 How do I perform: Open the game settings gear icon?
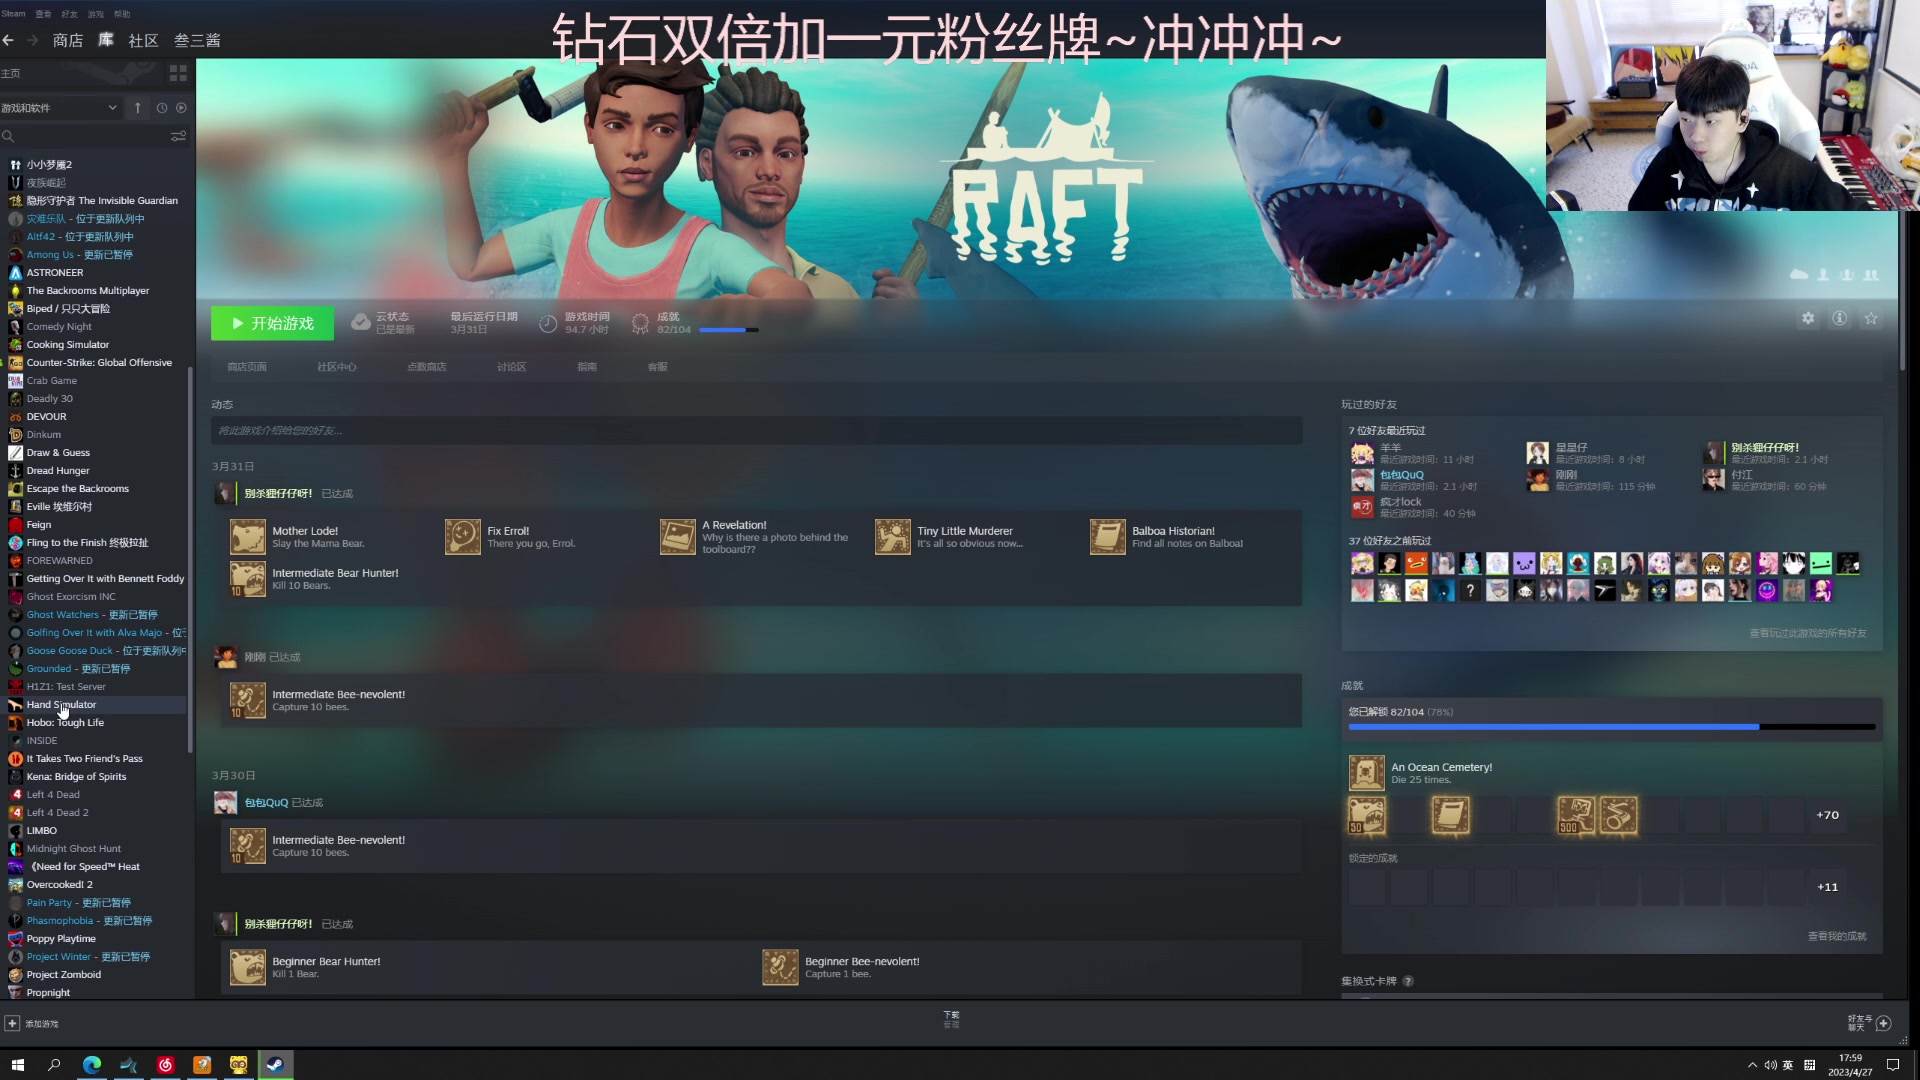(x=1808, y=318)
